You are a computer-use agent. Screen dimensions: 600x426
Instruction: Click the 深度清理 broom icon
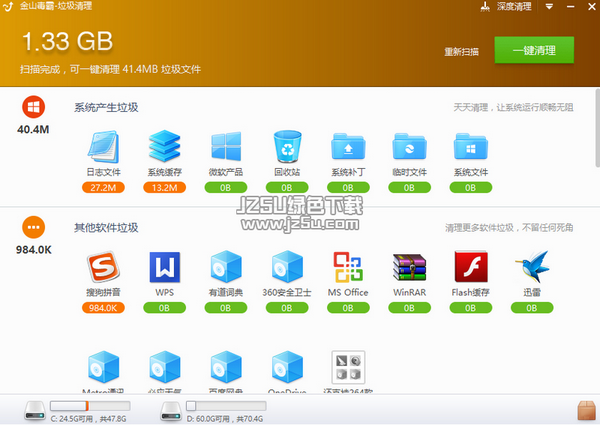click(x=485, y=7)
